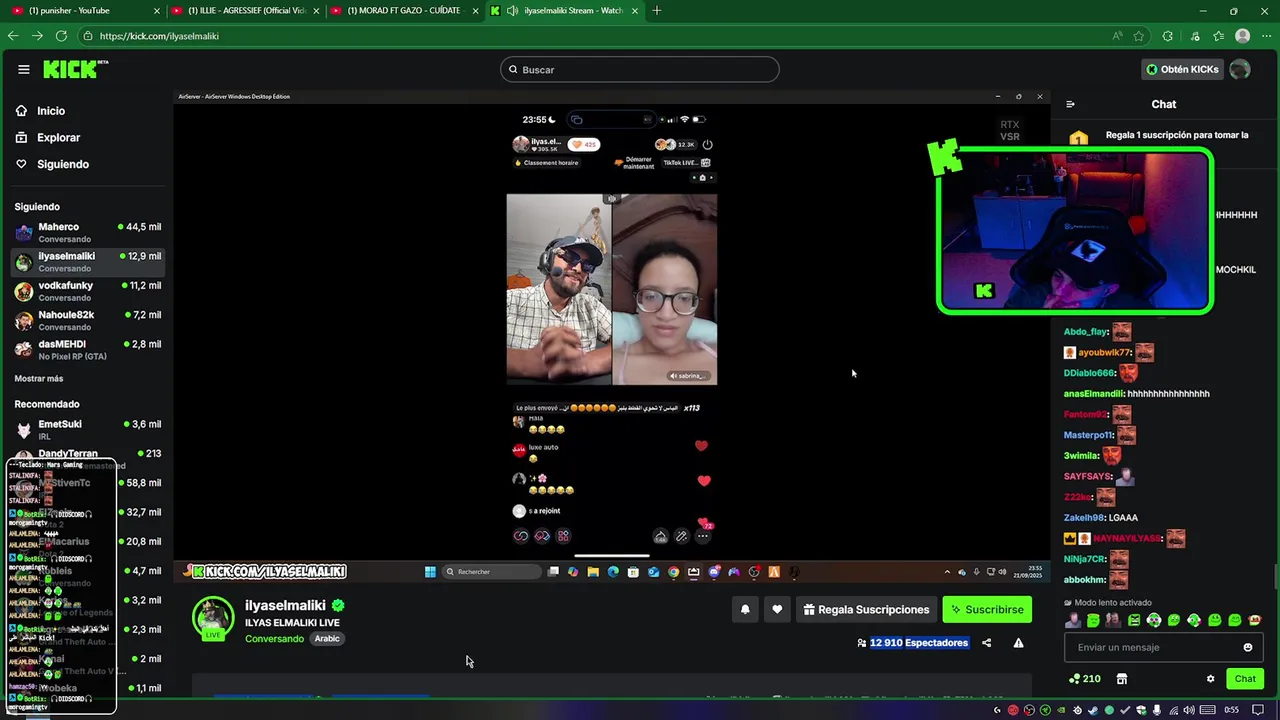Open the emoji picker in the message box

coord(1247,647)
